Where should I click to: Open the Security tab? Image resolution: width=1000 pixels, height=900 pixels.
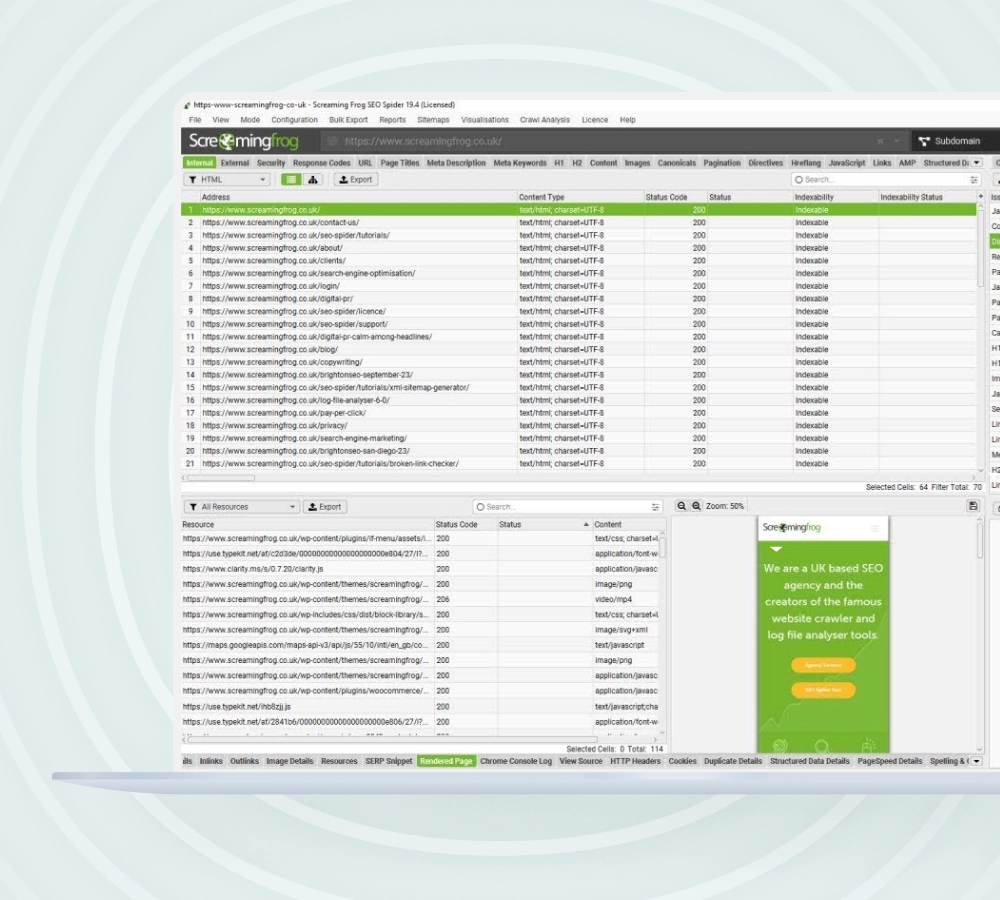click(x=271, y=163)
